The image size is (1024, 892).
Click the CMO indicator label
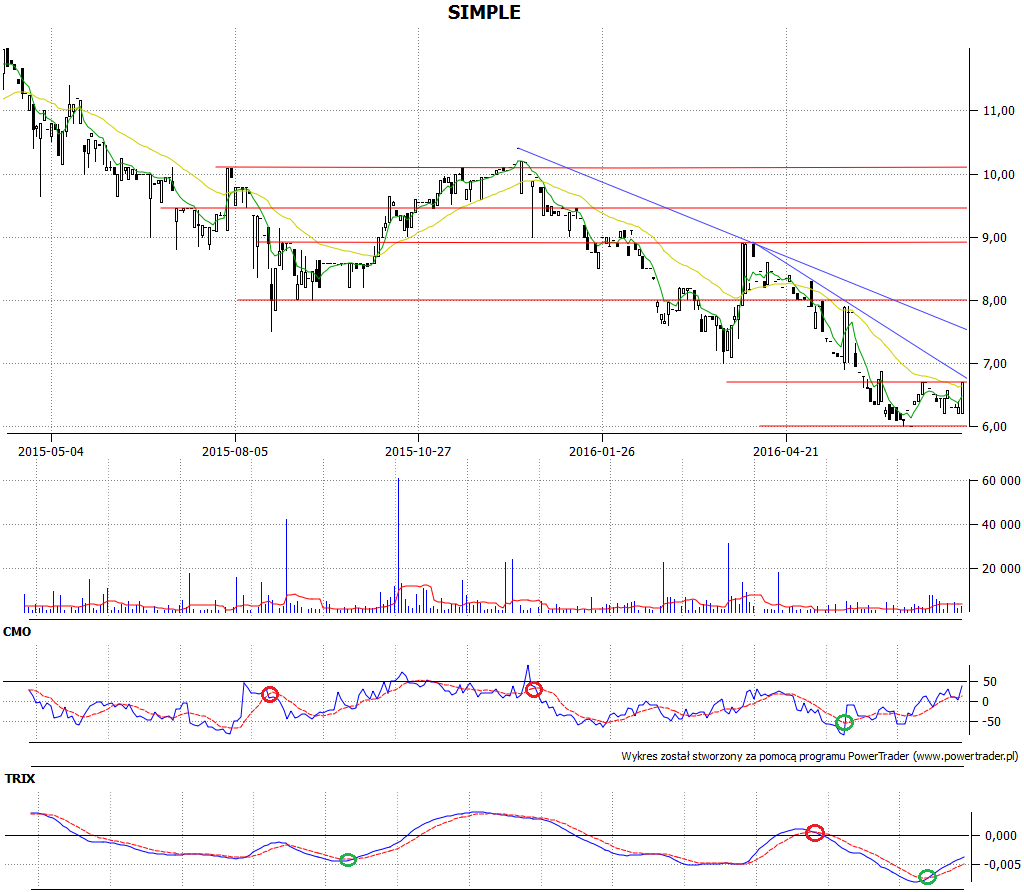point(17,631)
